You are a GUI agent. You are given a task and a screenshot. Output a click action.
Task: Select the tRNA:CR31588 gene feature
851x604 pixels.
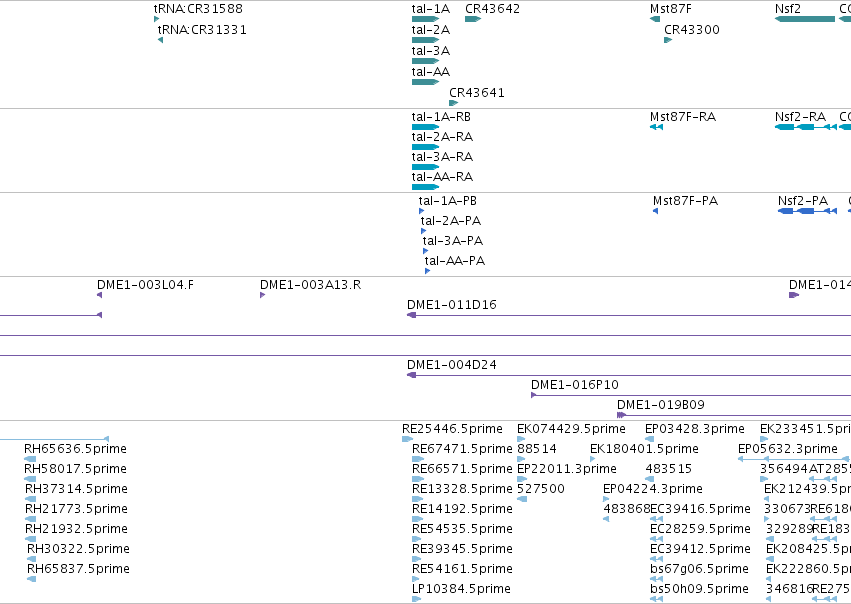click(156, 19)
